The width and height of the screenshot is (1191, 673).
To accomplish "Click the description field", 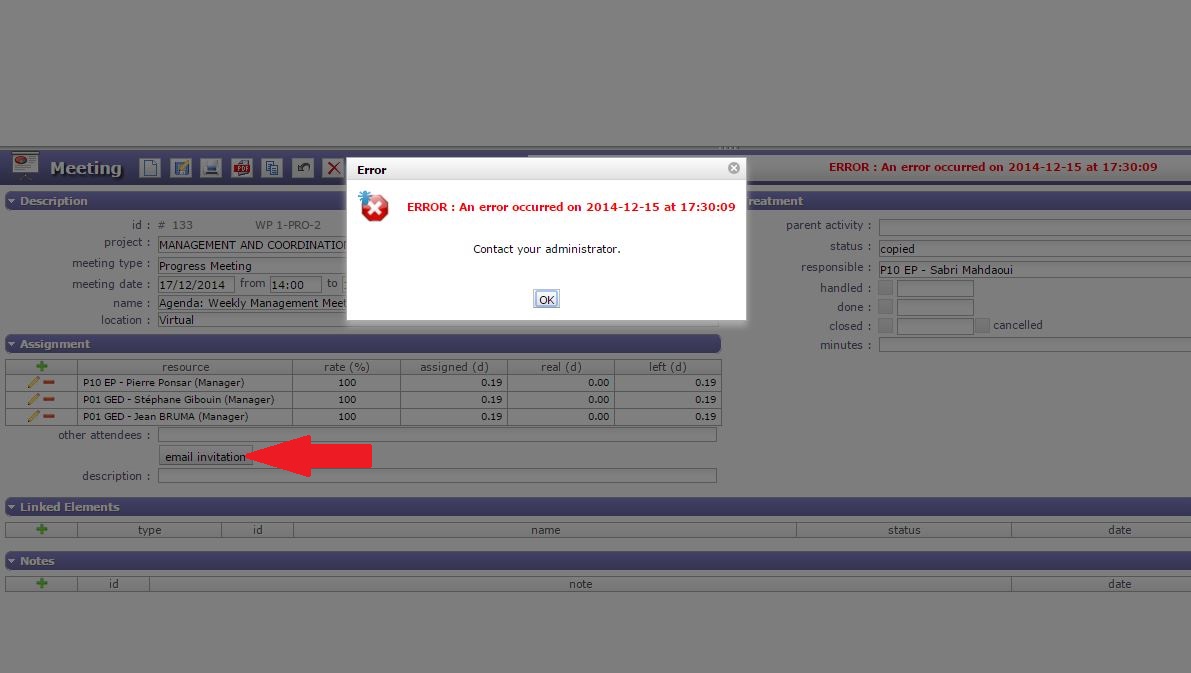I will pyautogui.click(x=437, y=476).
